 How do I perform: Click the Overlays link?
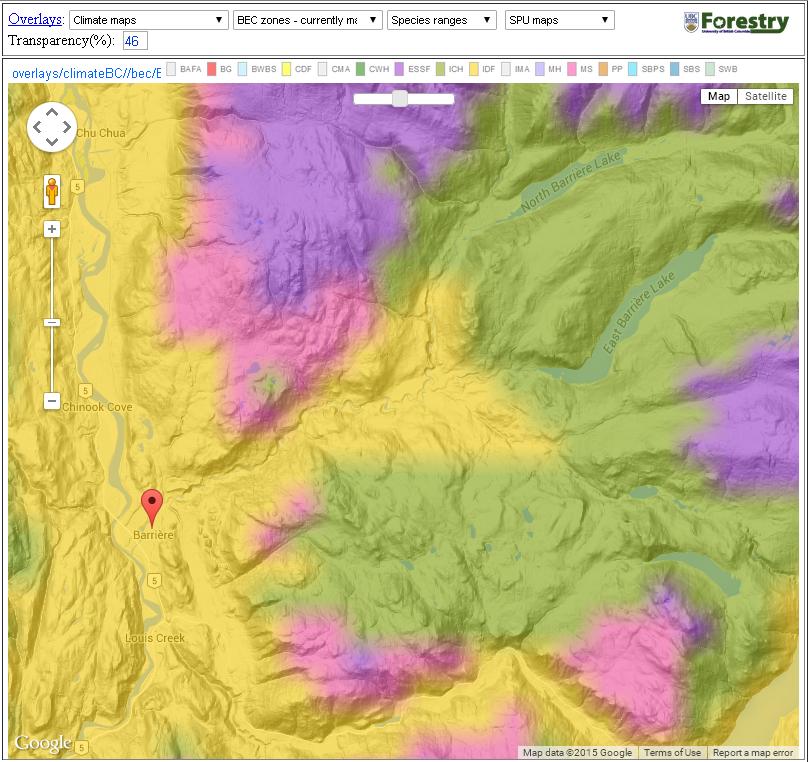pyautogui.click(x=35, y=20)
